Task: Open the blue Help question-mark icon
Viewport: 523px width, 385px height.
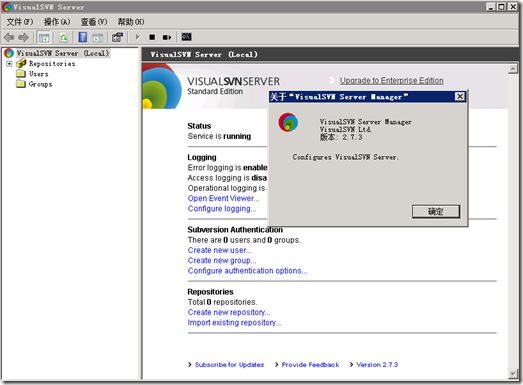Action: coord(83,37)
